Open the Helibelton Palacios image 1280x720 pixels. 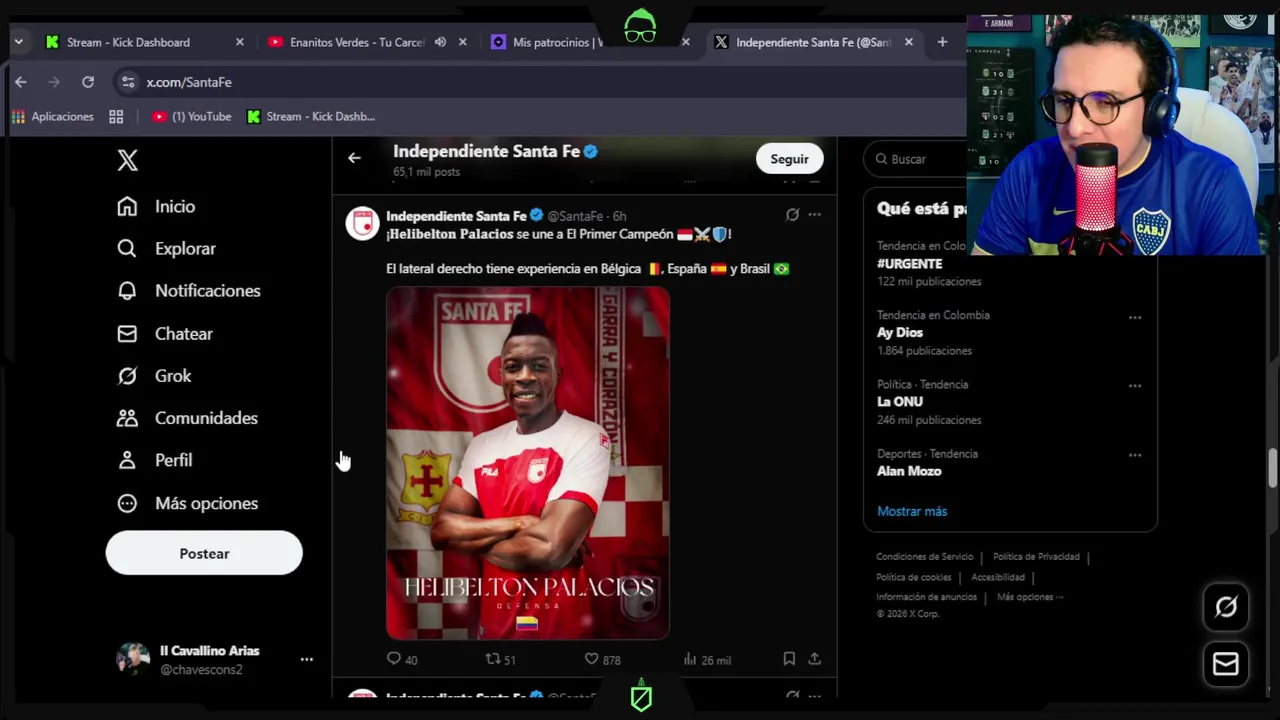click(528, 463)
